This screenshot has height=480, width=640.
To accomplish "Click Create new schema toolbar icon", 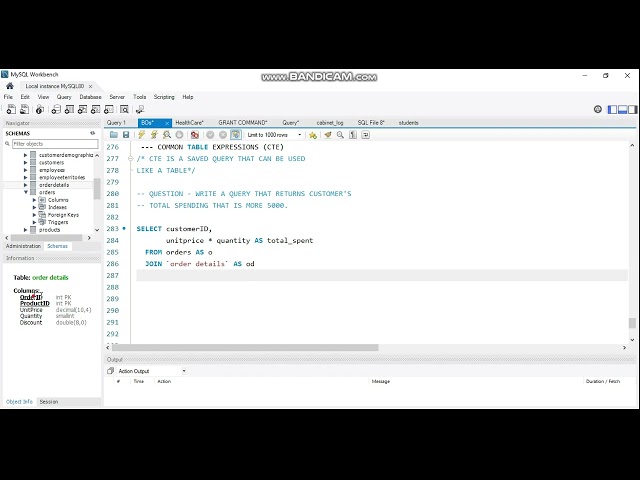I will [56, 109].
